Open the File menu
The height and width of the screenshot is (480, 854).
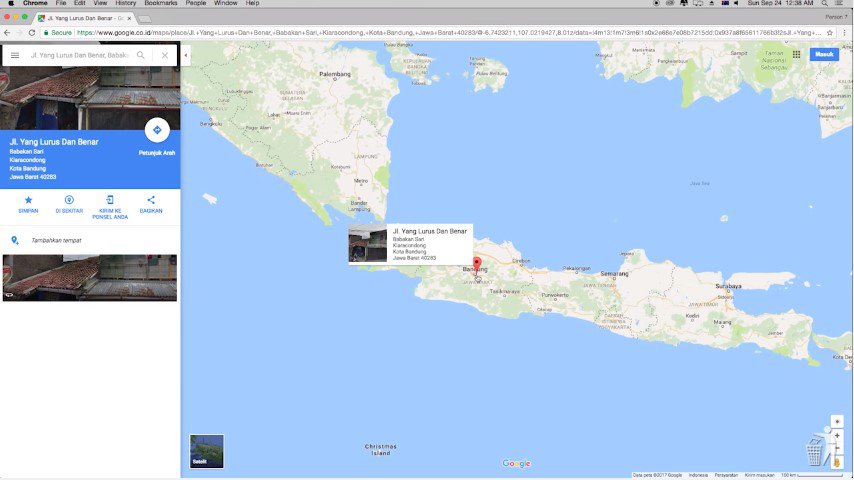tap(60, 3)
